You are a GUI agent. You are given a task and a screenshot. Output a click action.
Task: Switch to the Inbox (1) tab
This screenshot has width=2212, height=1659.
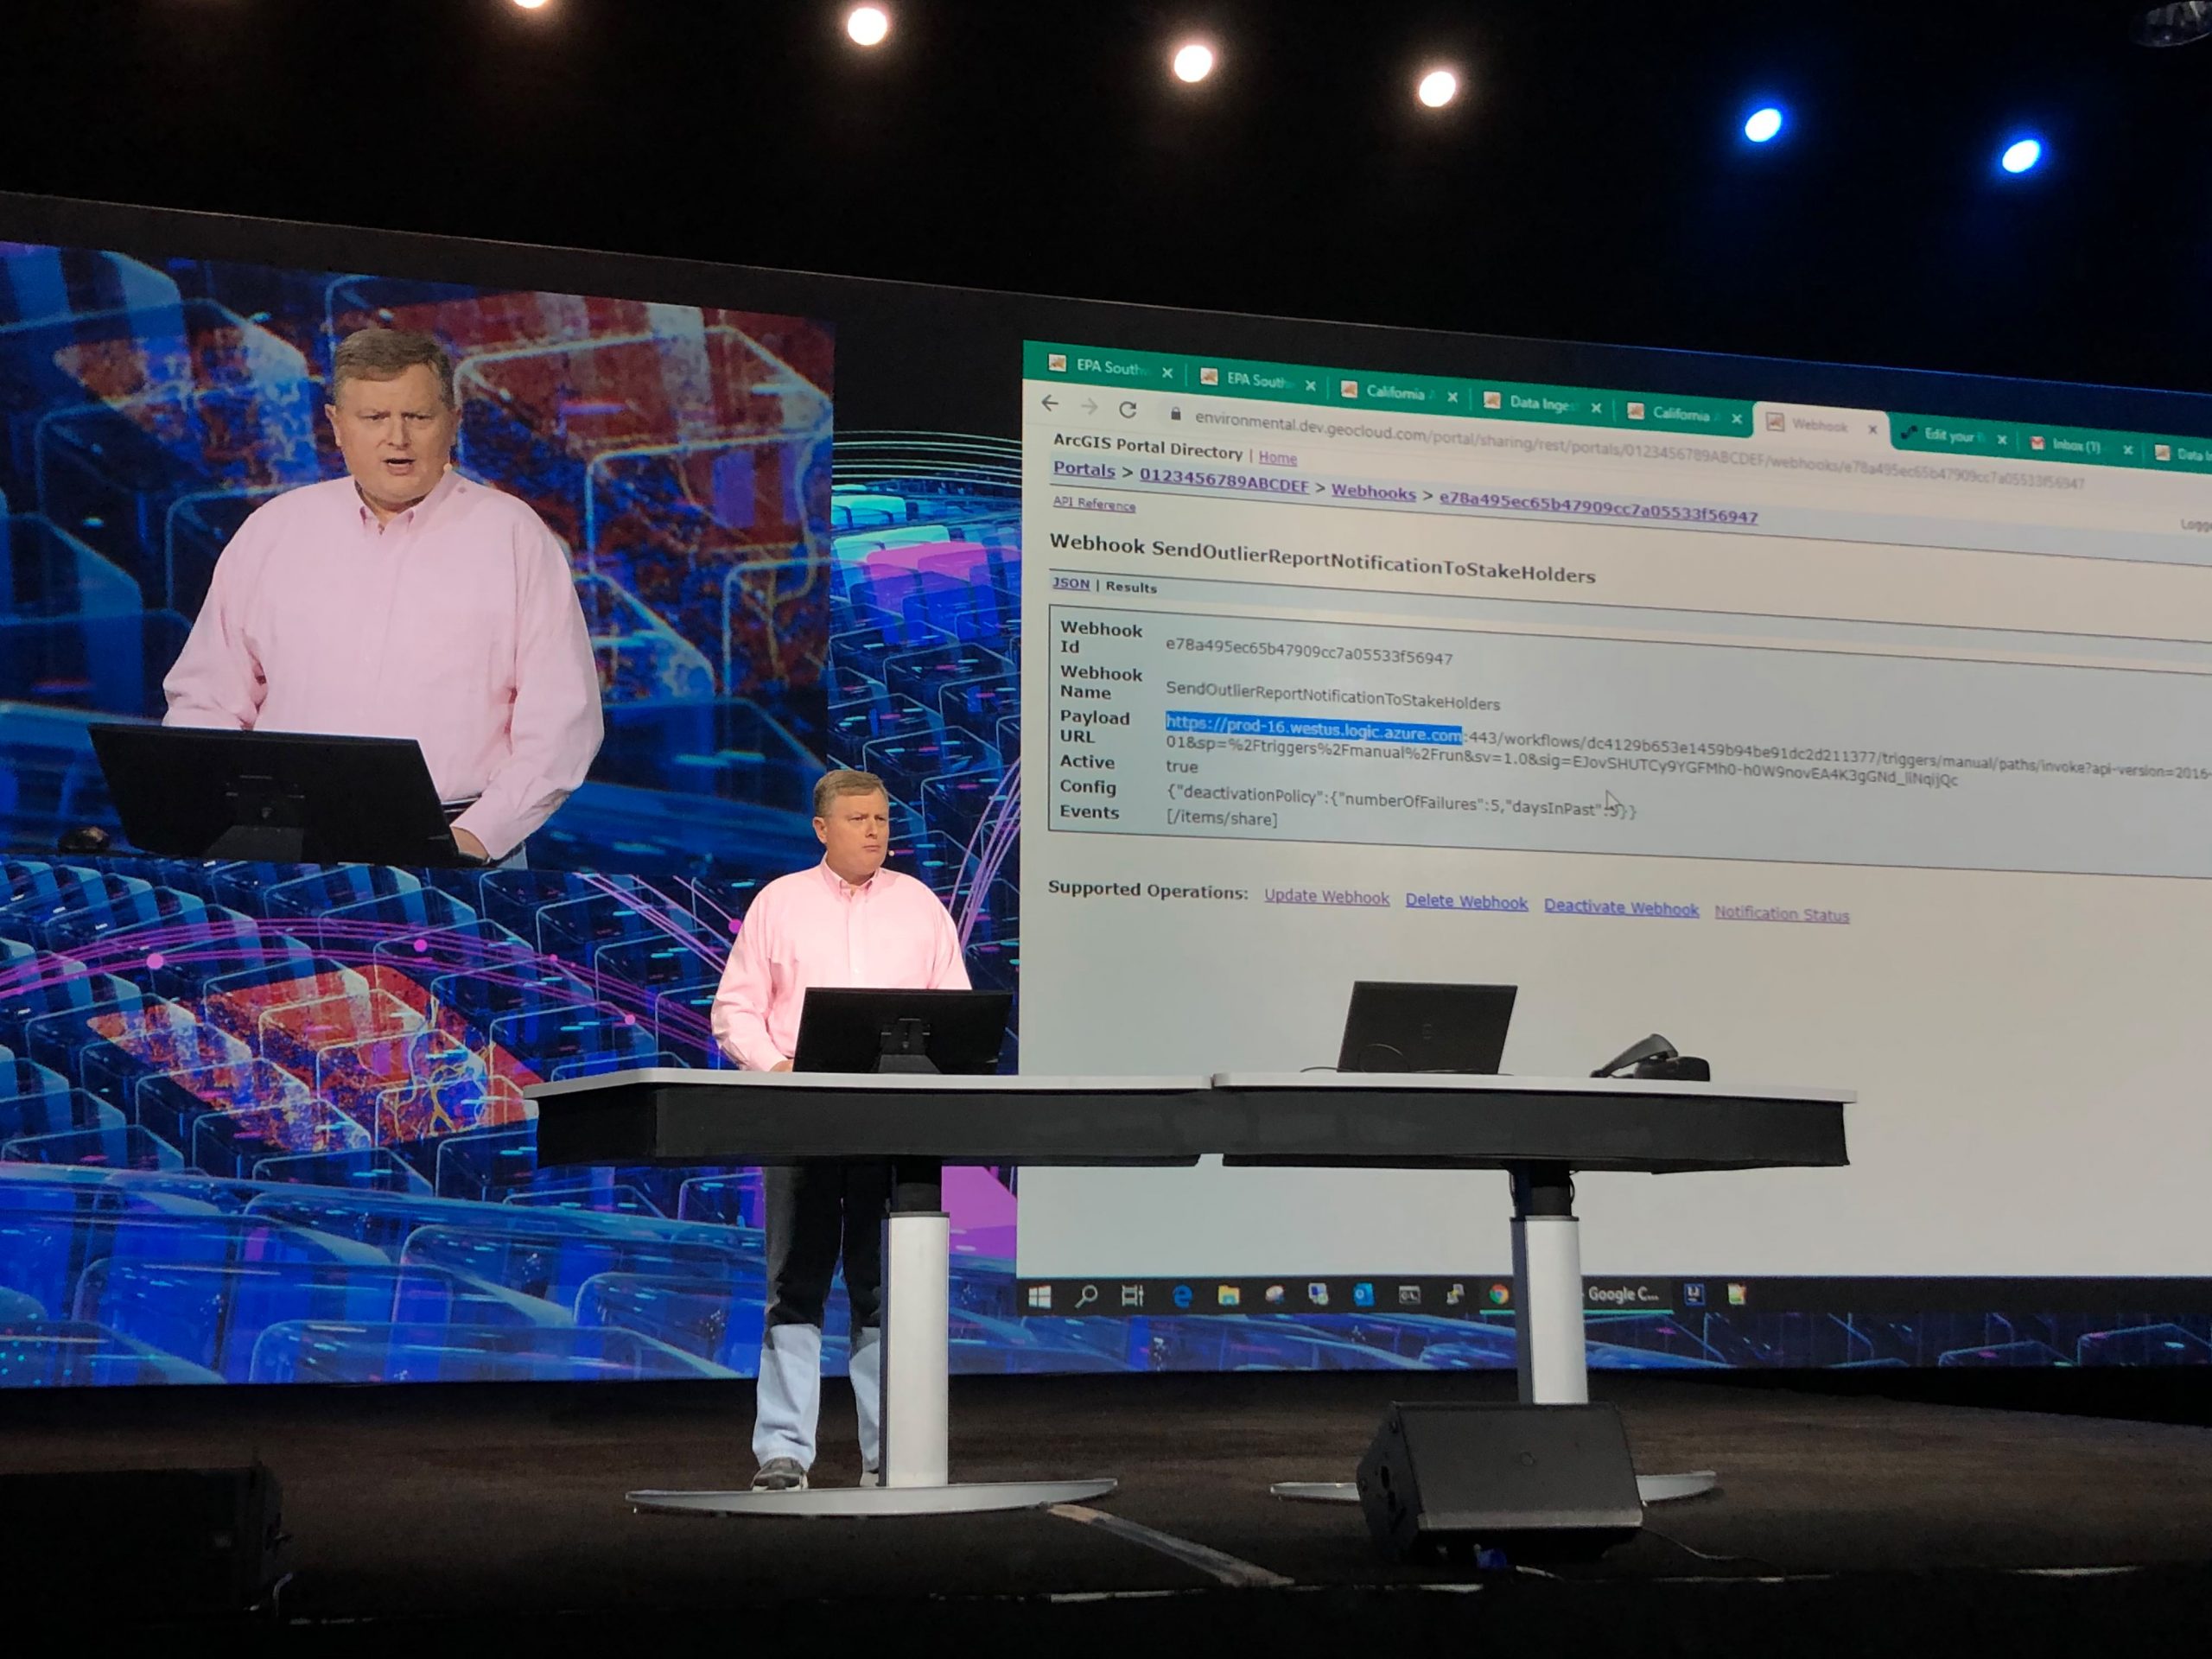tap(2075, 446)
